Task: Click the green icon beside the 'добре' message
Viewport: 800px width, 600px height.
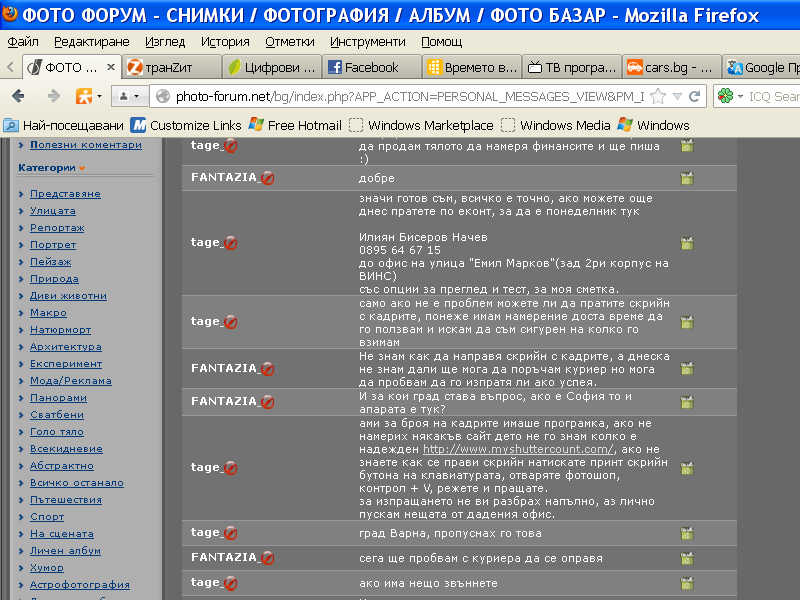Action: [687, 178]
